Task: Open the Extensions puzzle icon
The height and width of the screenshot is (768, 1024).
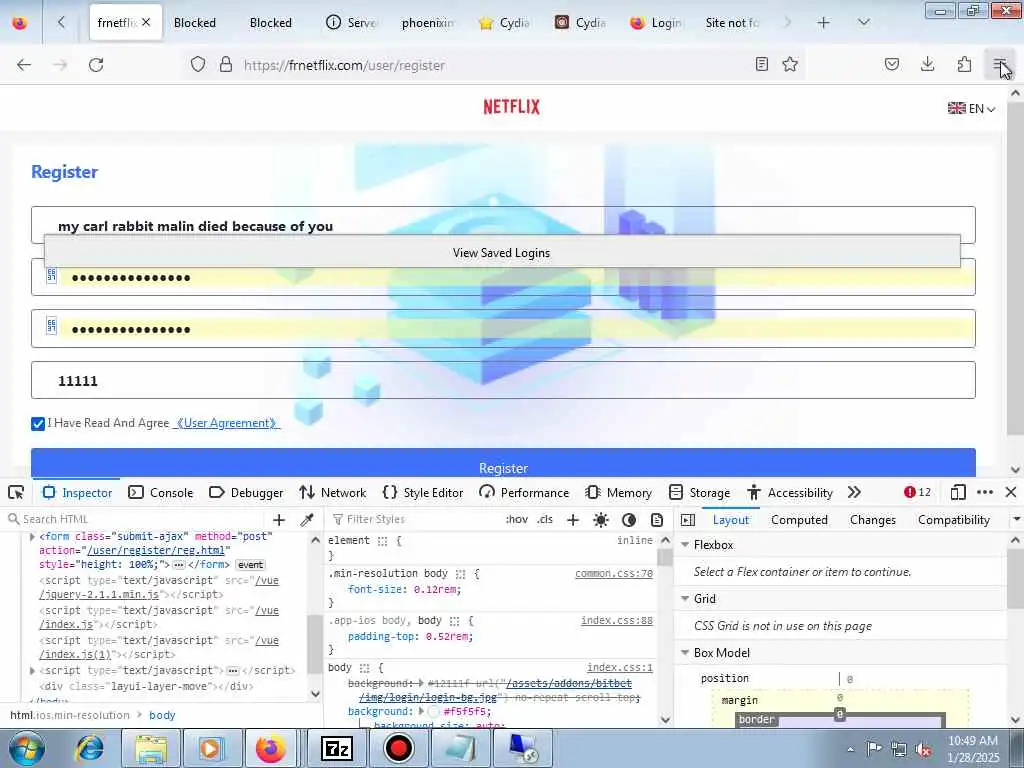Action: (x=964, y=64)
